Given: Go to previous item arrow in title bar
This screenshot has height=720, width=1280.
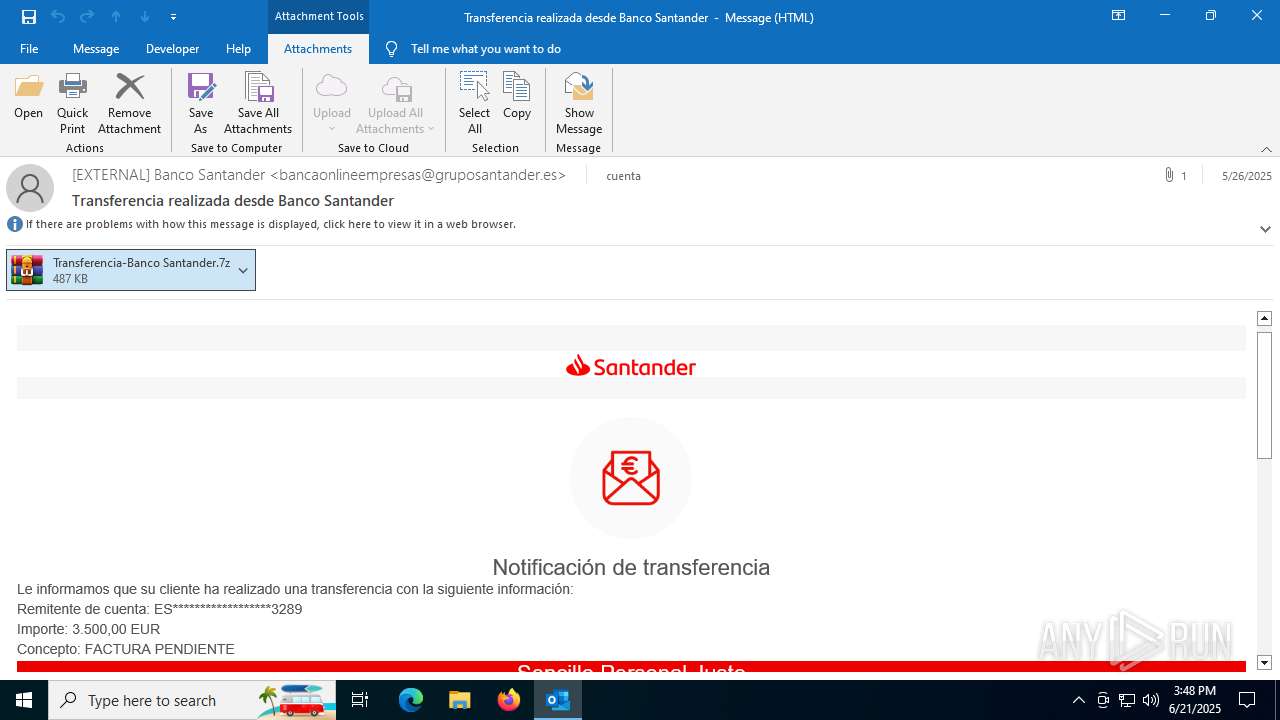Looking at the screenshot, I should [x=116, y=17].
